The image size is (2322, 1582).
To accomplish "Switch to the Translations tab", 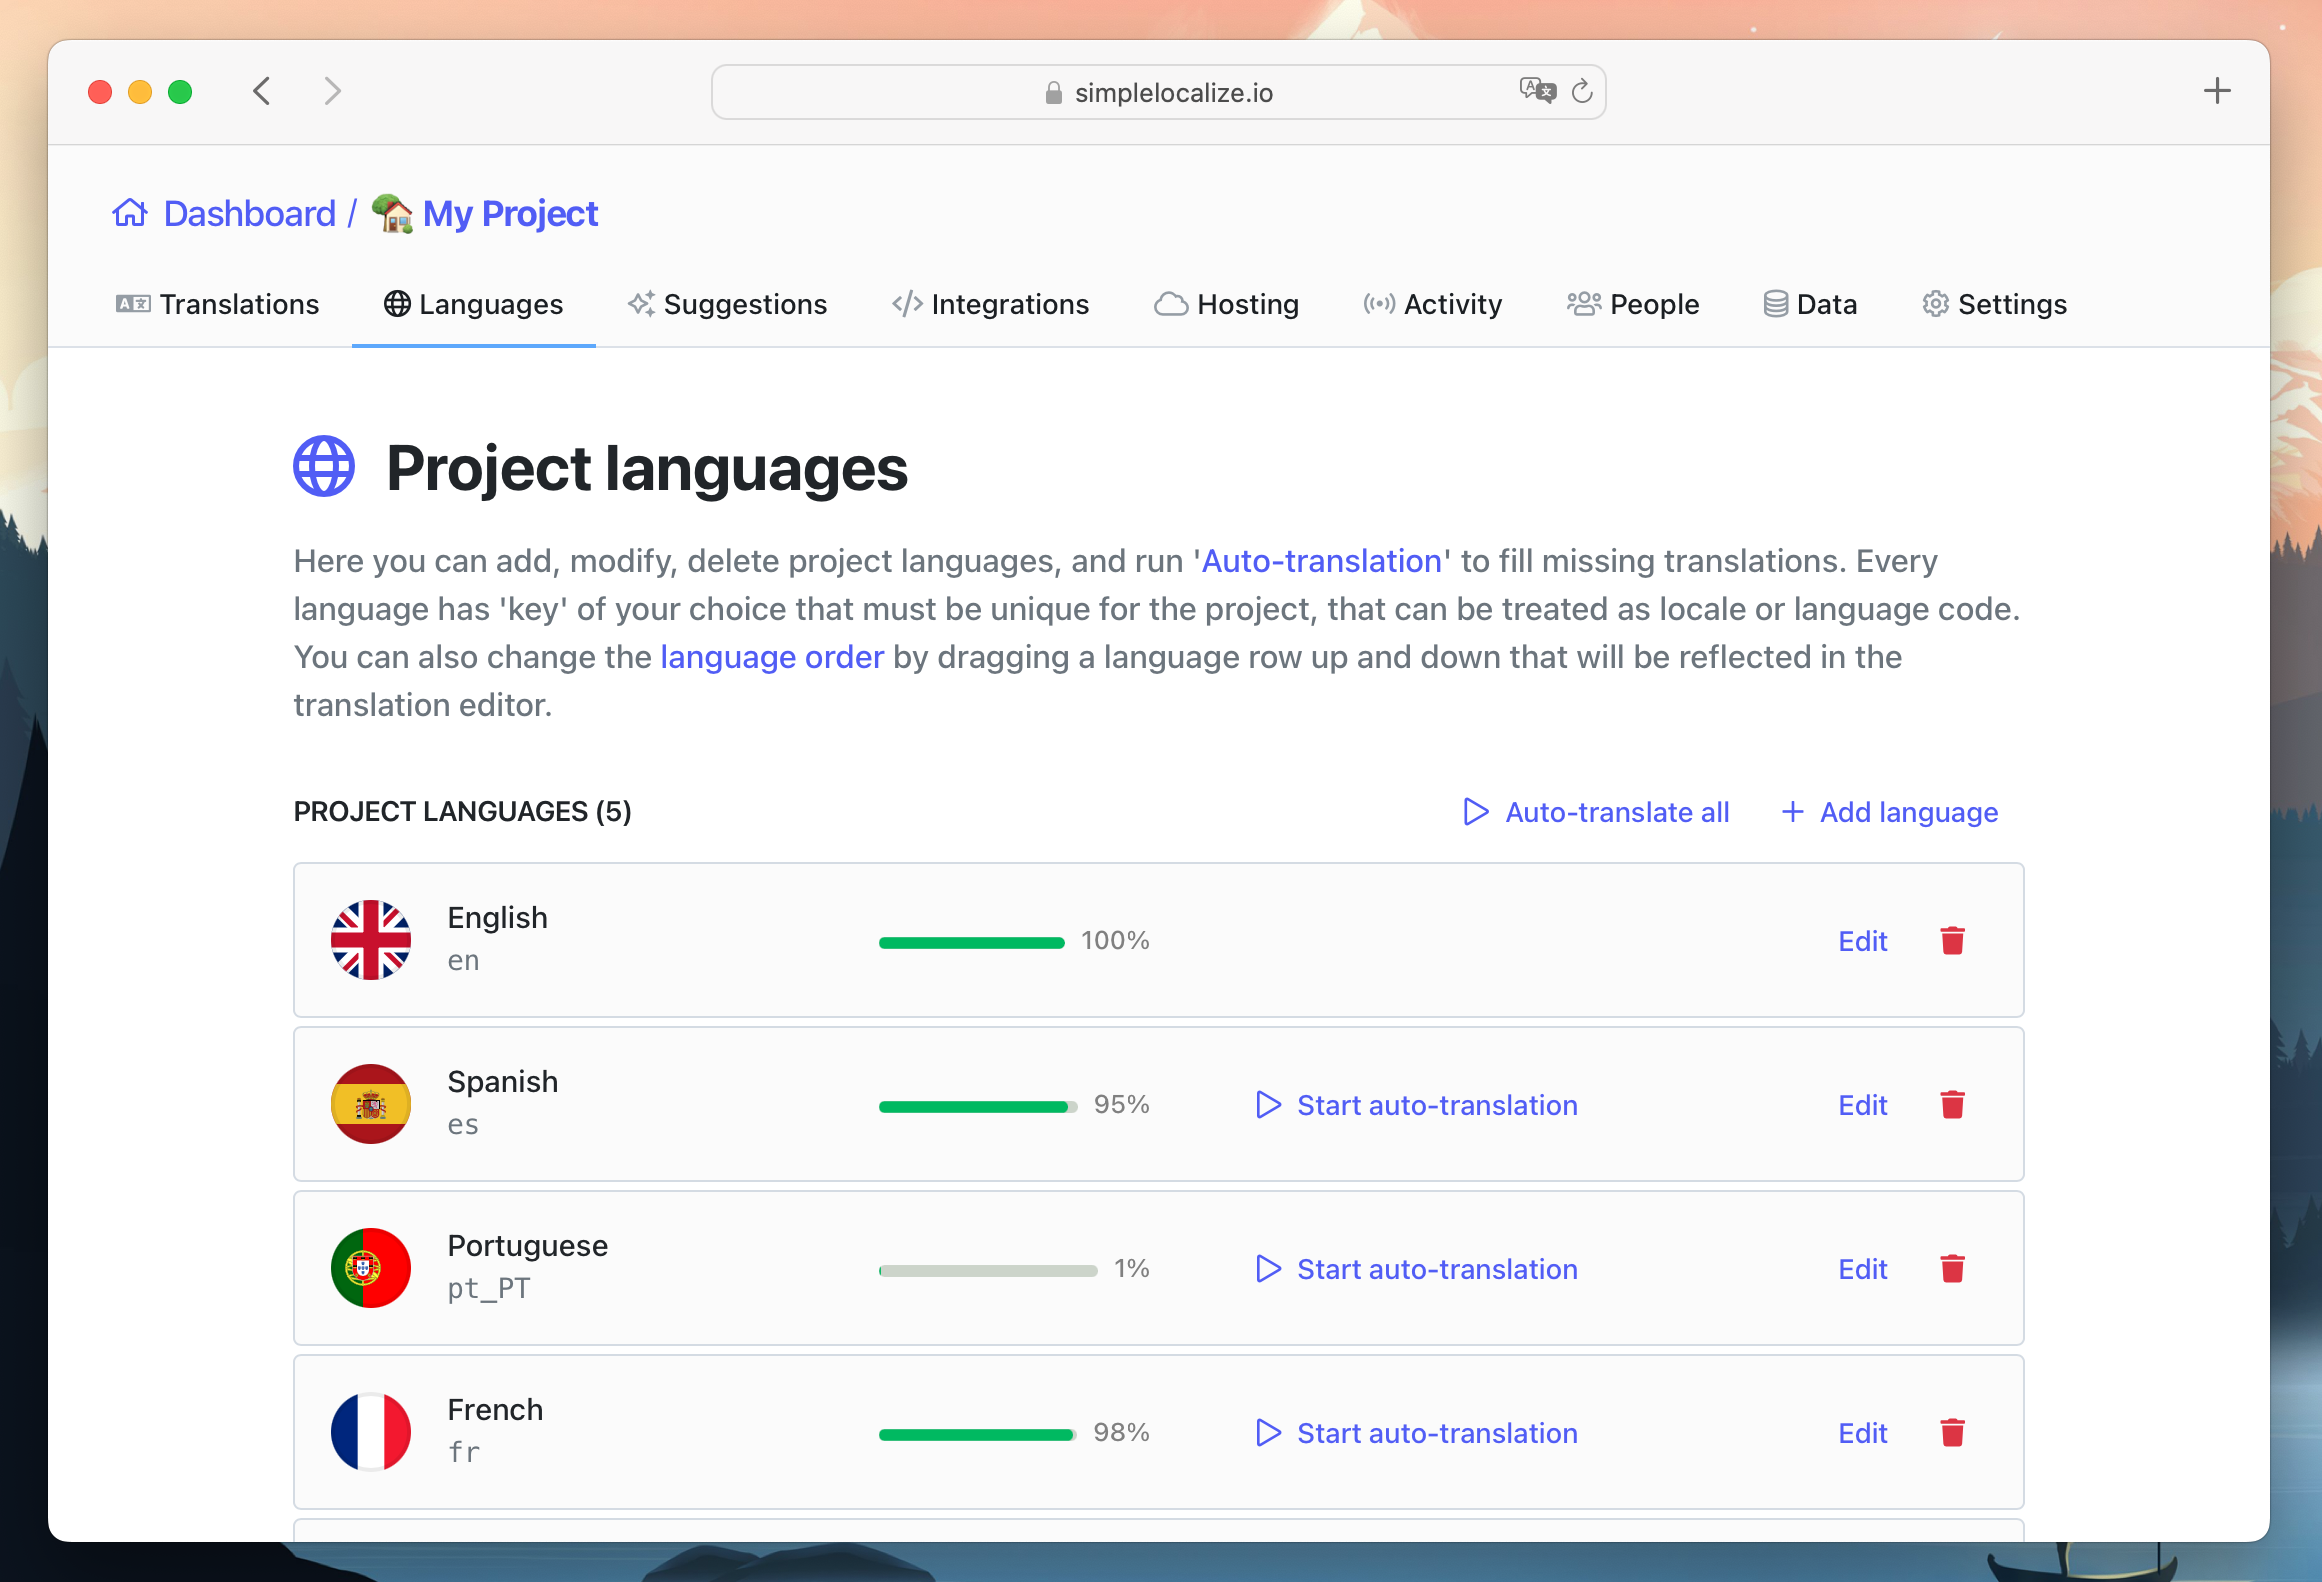I will 217,303.
